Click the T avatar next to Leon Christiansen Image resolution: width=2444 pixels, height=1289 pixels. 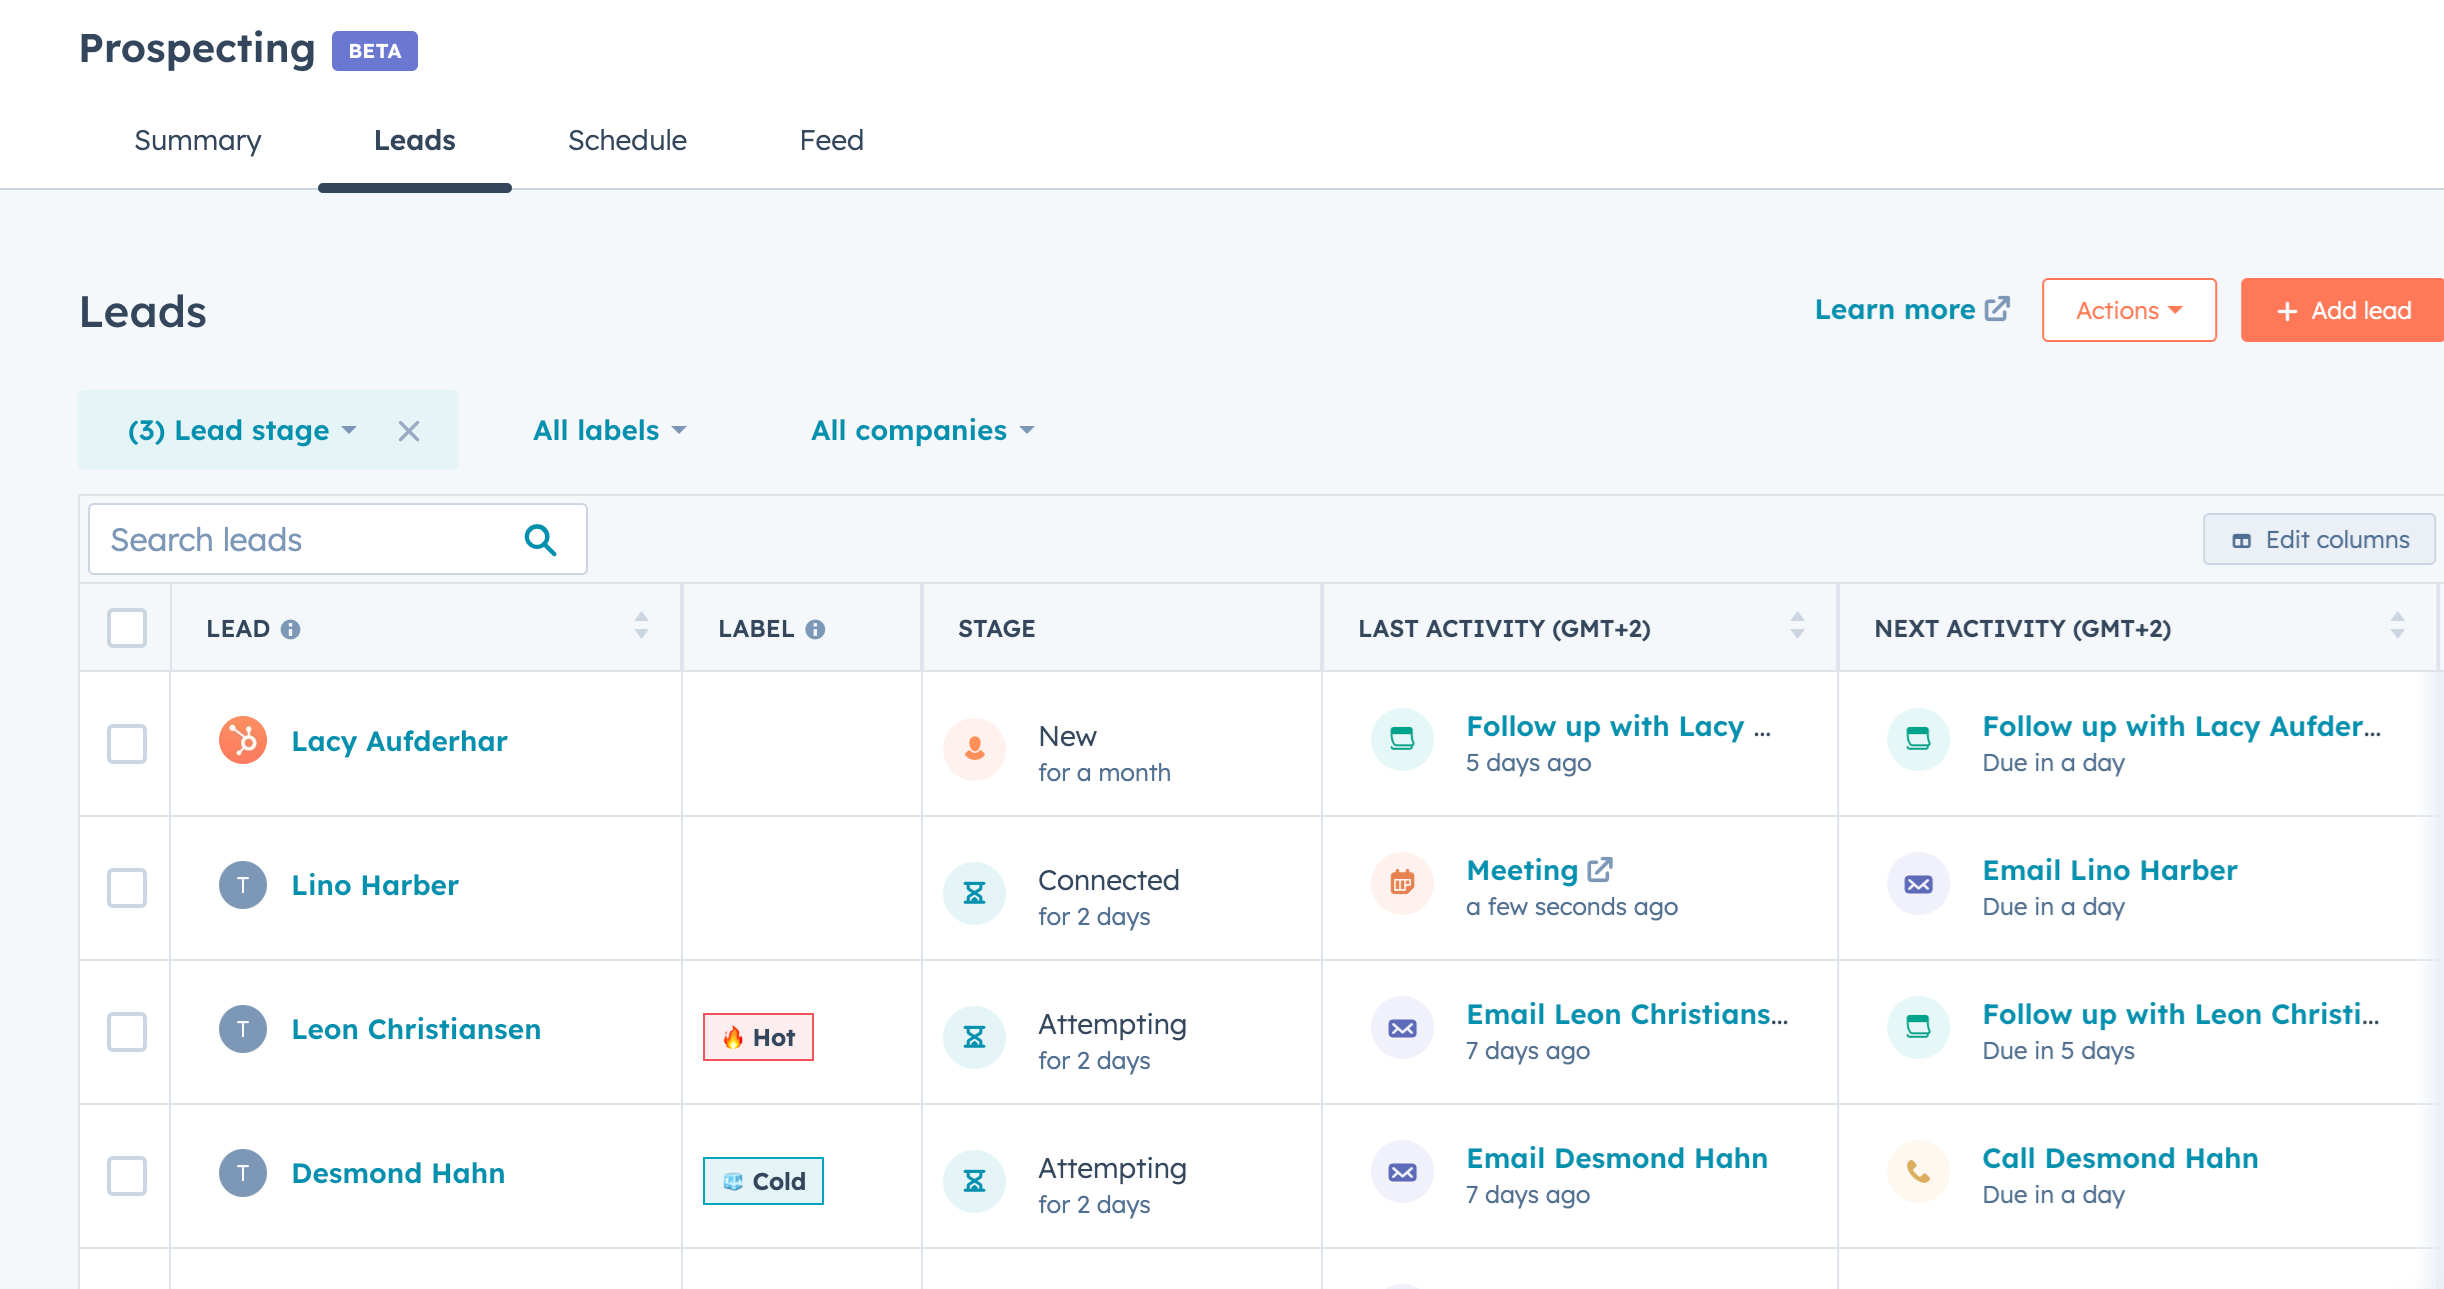pos(243,1029)
